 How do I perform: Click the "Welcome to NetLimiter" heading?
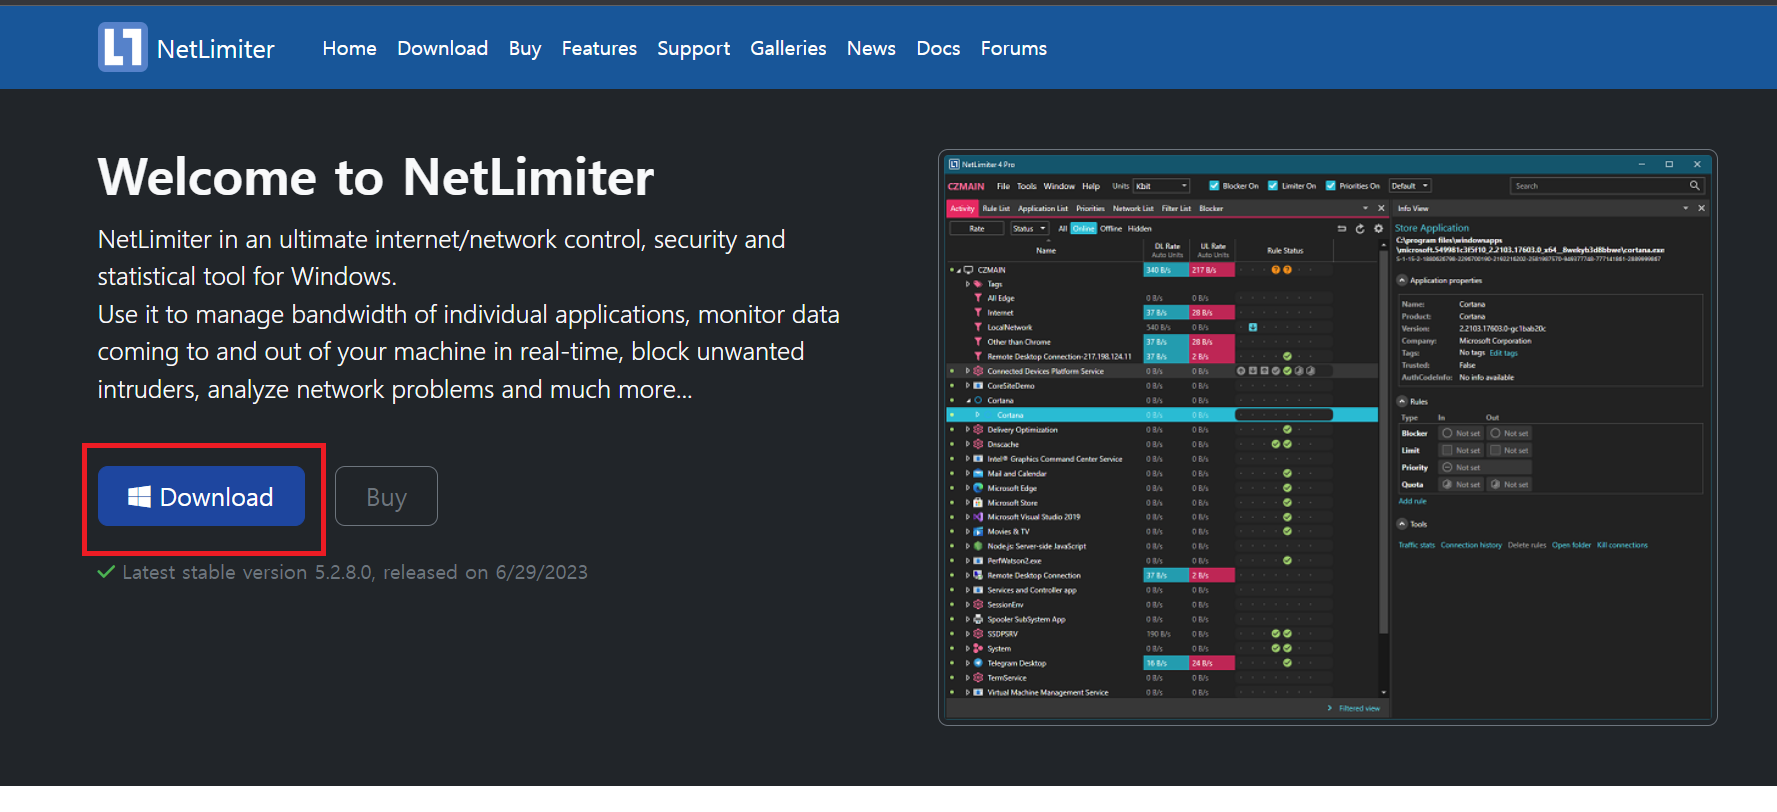click(376, 177)
